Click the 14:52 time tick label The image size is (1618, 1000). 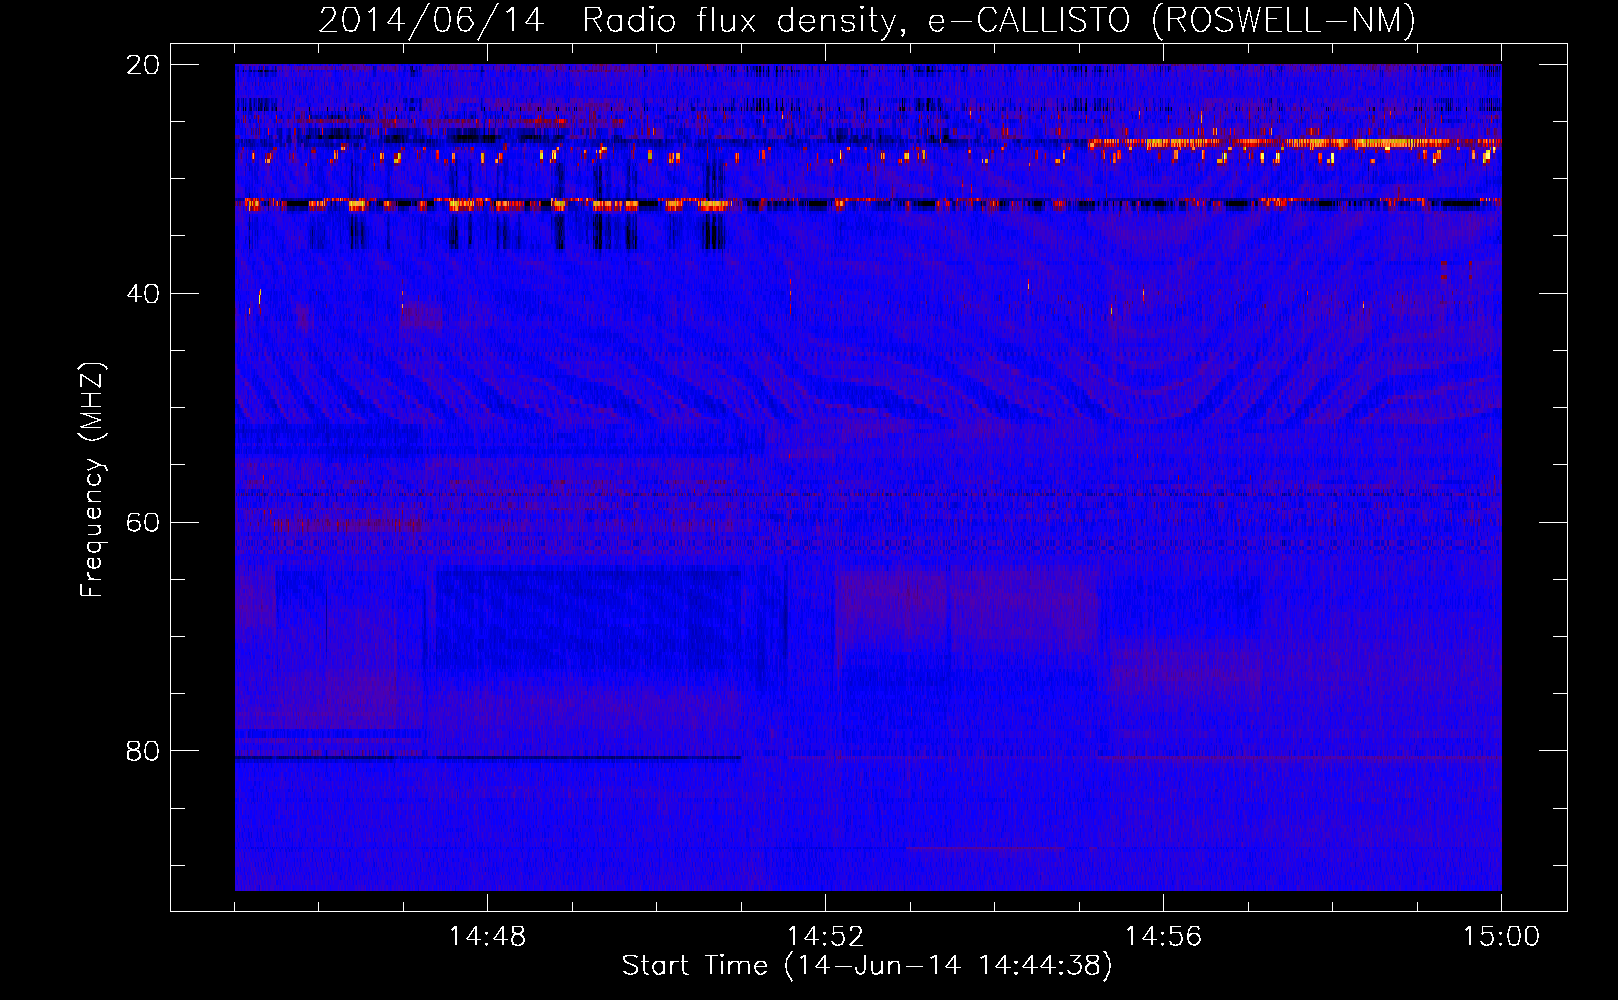tap(825, 937)
